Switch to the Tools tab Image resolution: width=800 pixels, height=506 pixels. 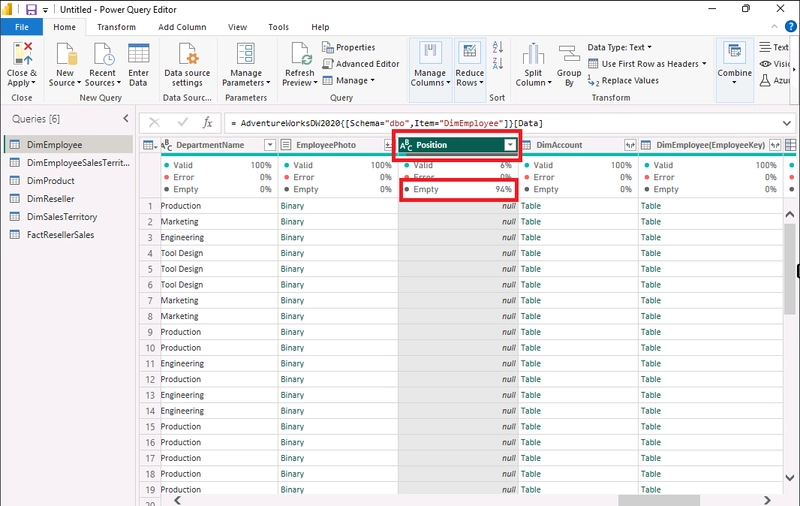(x=279, y=27)
